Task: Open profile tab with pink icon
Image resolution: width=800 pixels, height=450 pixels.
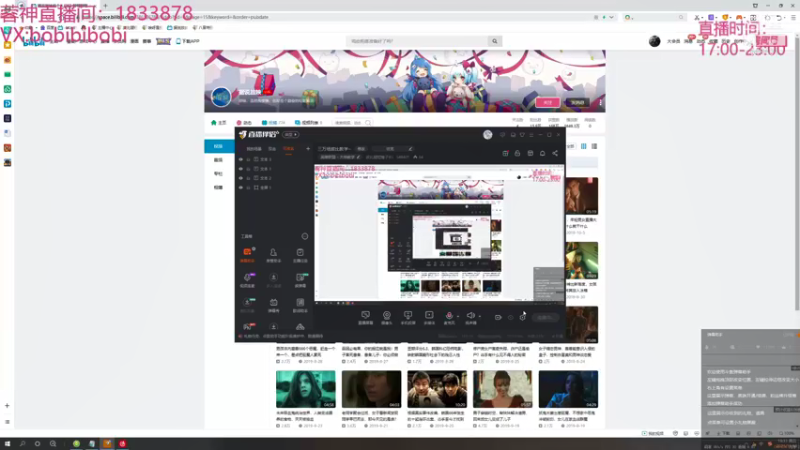Action: (x=244, y=123)
